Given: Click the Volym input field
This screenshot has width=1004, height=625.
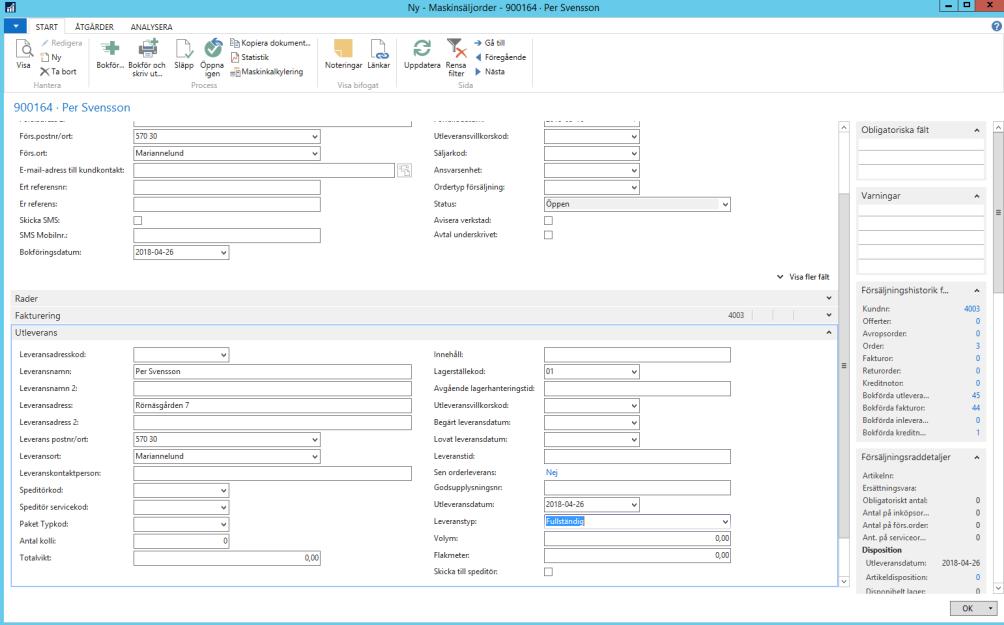Looking at the screenshot, I should [x=637, y=539].
